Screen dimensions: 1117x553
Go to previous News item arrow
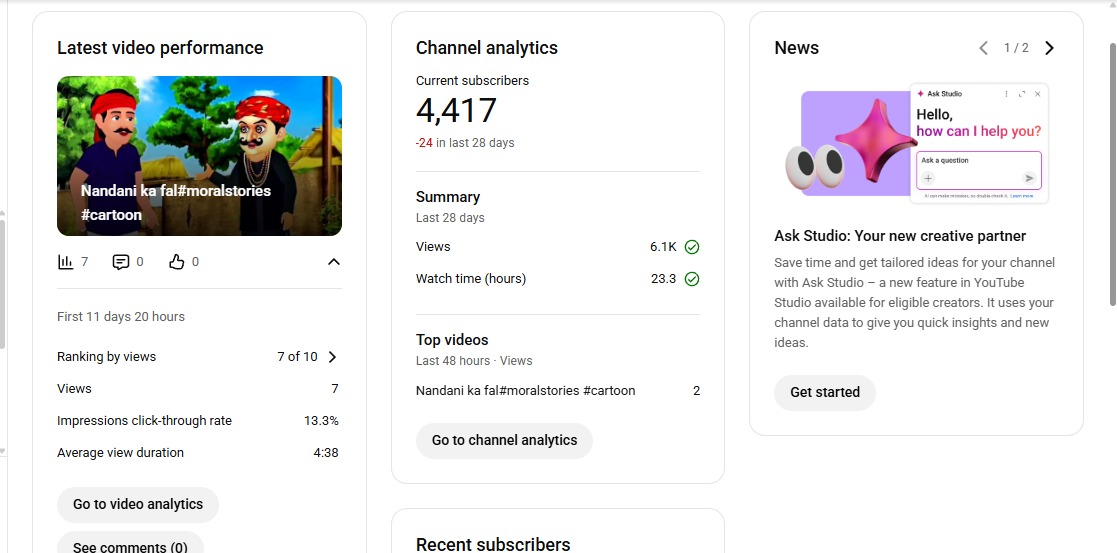point(983,48)
